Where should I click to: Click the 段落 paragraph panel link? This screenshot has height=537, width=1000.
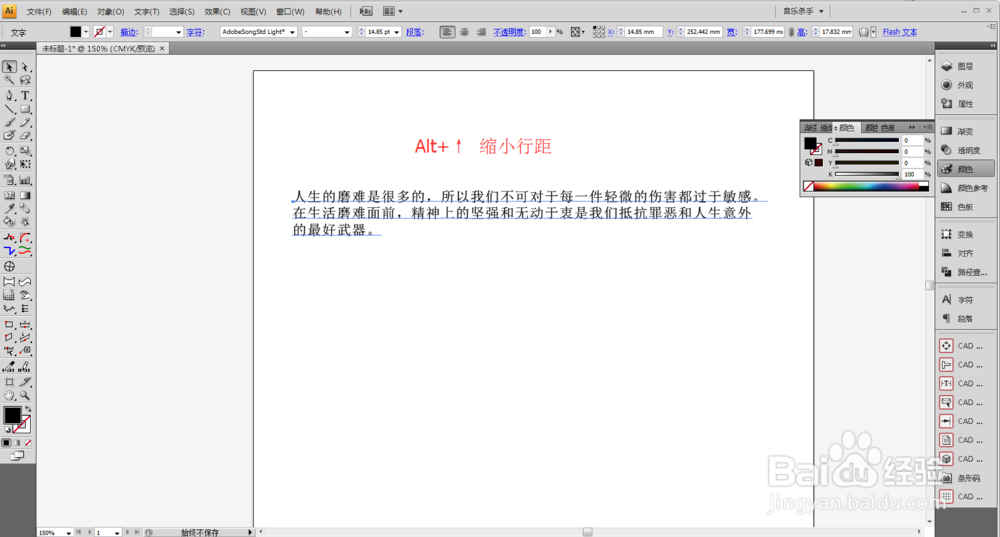click(415, 32)
